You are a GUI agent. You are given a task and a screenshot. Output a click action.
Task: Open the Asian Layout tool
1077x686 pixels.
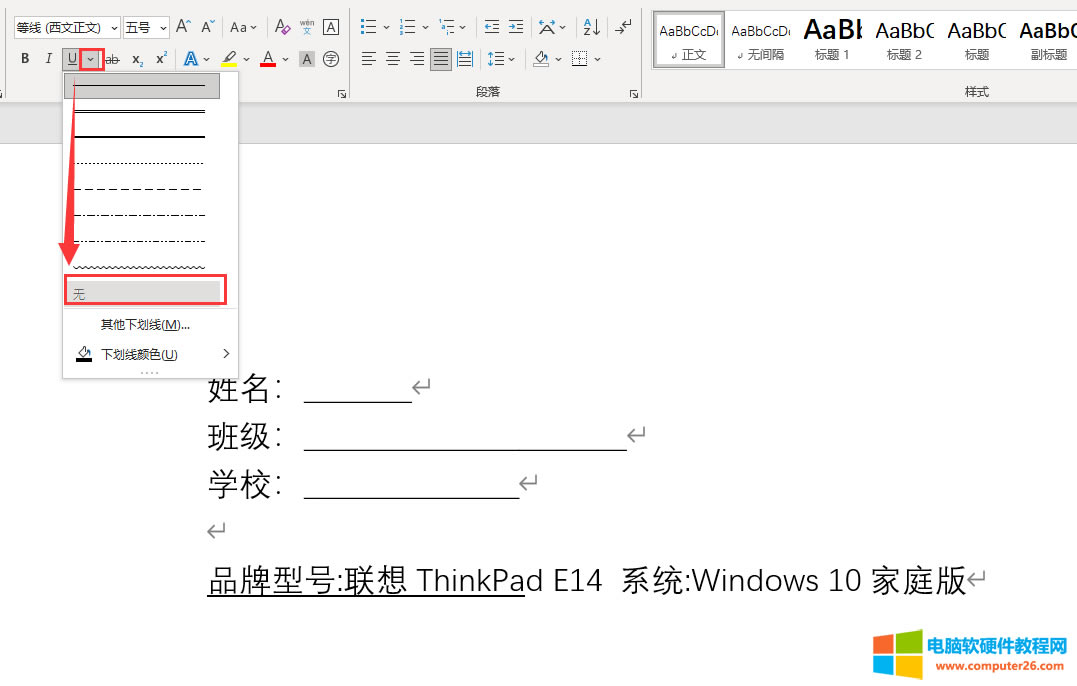547,27
